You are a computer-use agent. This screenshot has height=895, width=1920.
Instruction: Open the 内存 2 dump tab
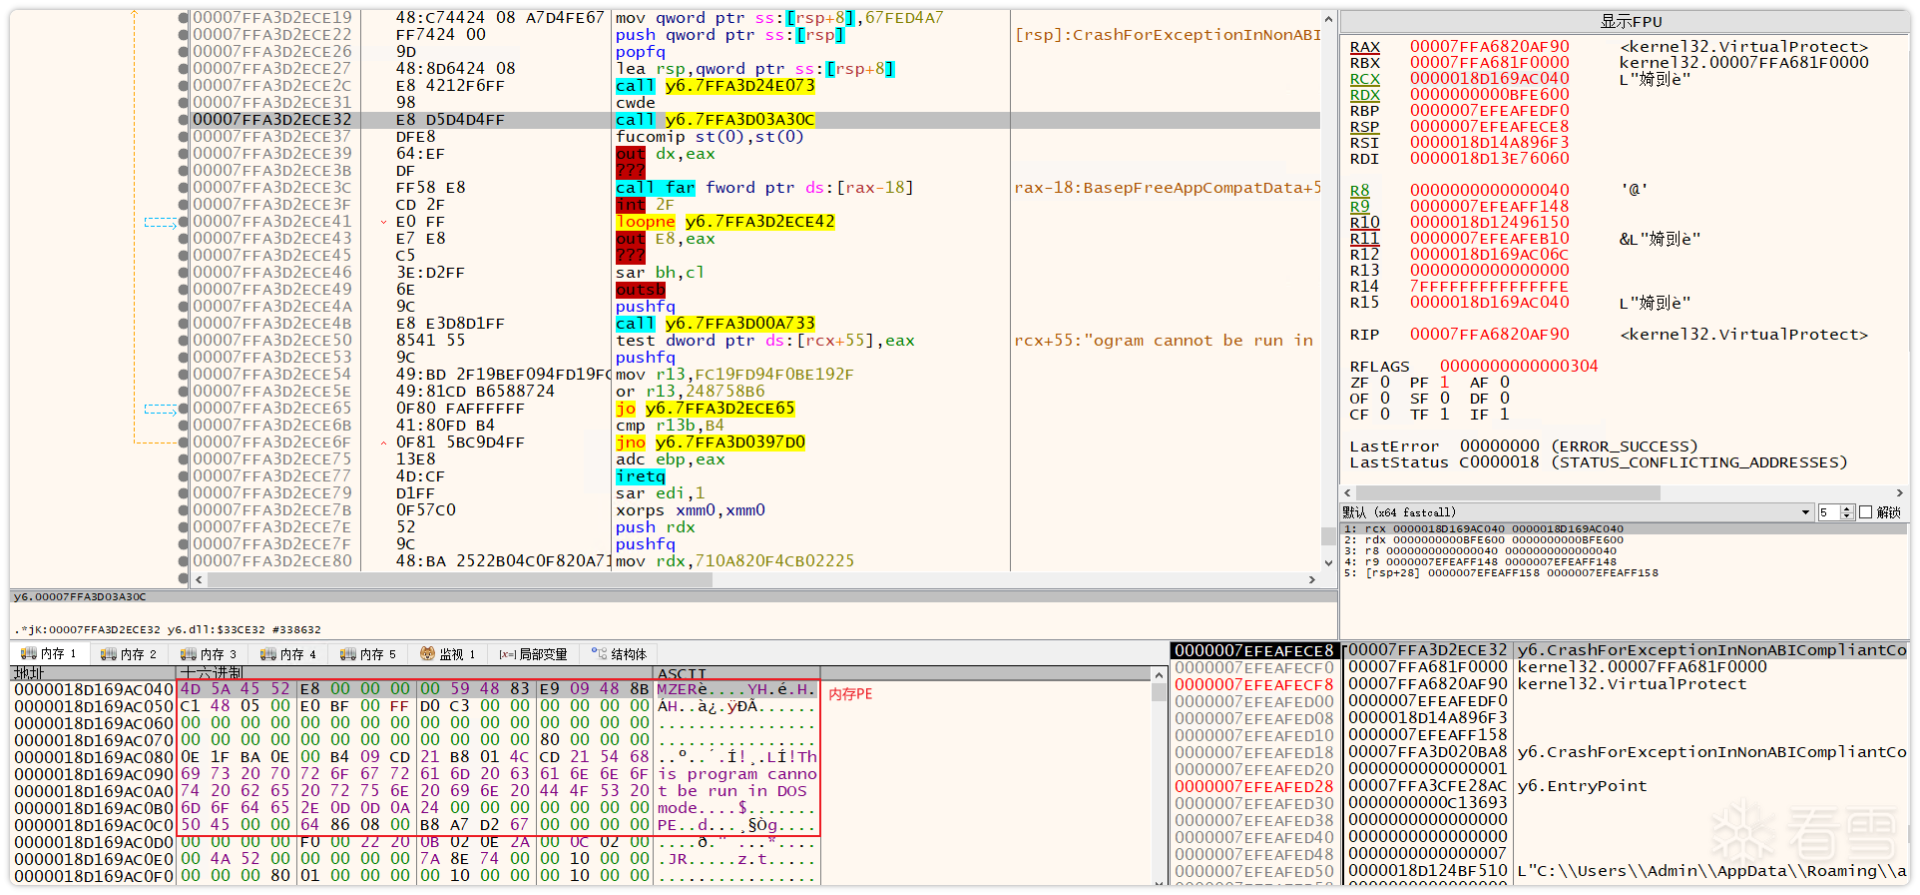pyautogui.click(x=129, y=654)
